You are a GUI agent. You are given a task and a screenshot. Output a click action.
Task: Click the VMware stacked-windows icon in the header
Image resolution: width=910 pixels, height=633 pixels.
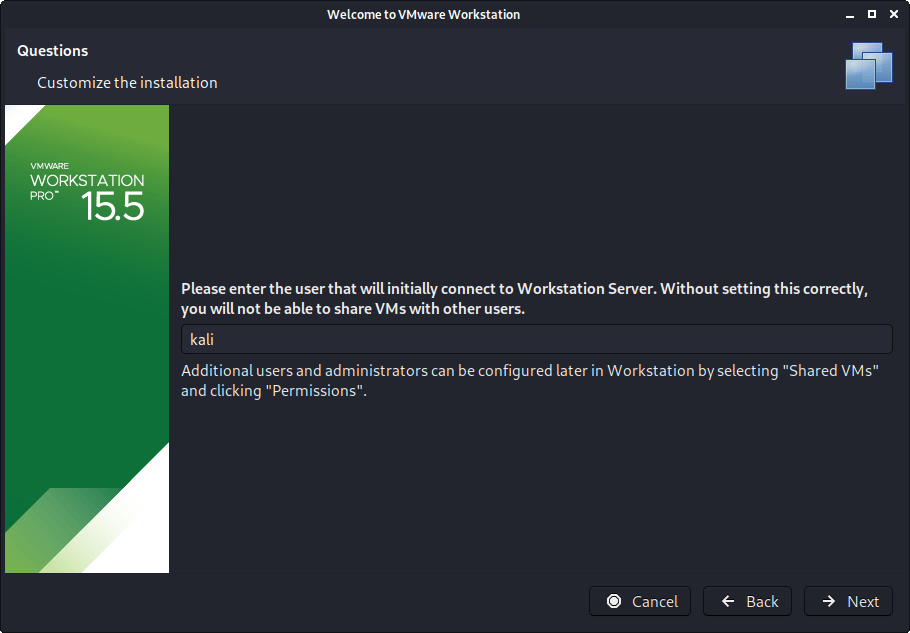(868, 66)
